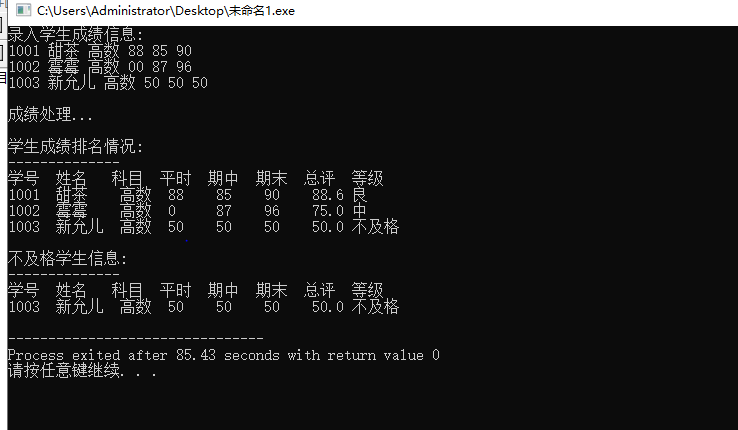Click 科目 header in the ranking table
Image resolution: width=738 pixels, height=430 pixels.
click(x=127, y=178)
